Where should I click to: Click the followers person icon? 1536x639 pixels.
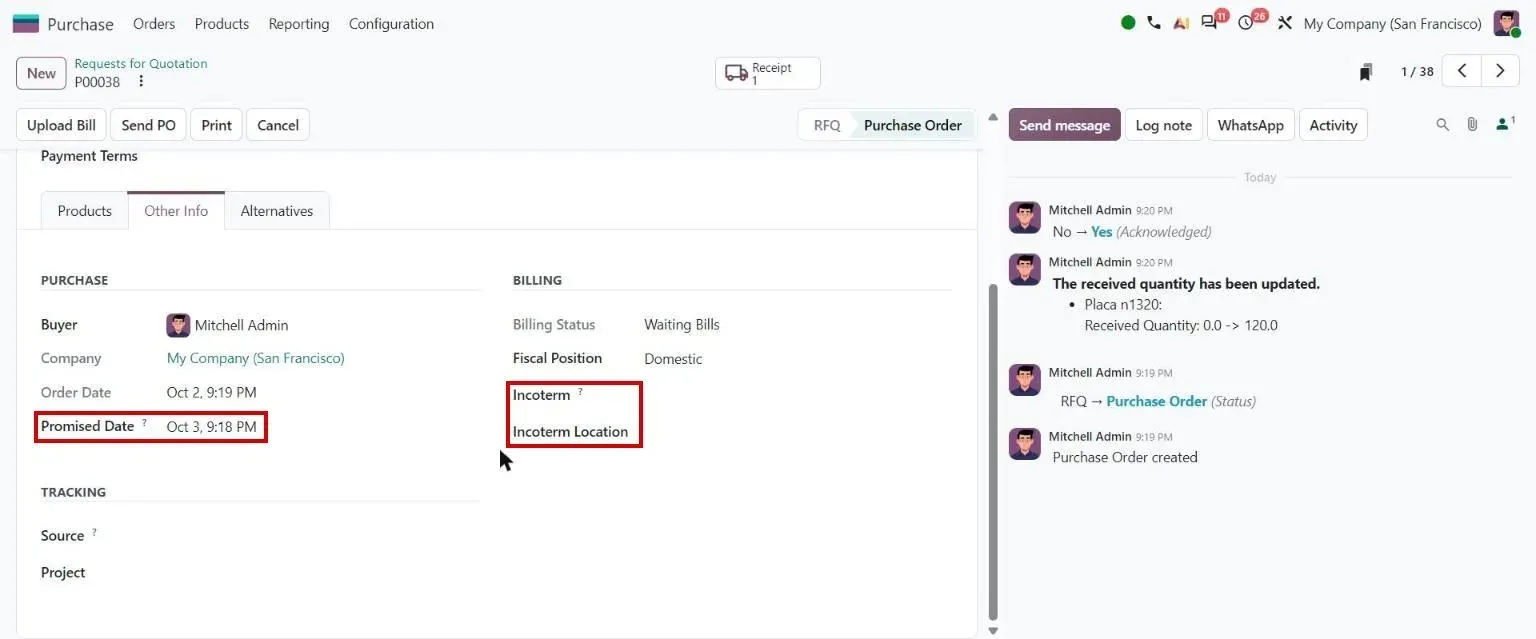tap(1504, 125)
